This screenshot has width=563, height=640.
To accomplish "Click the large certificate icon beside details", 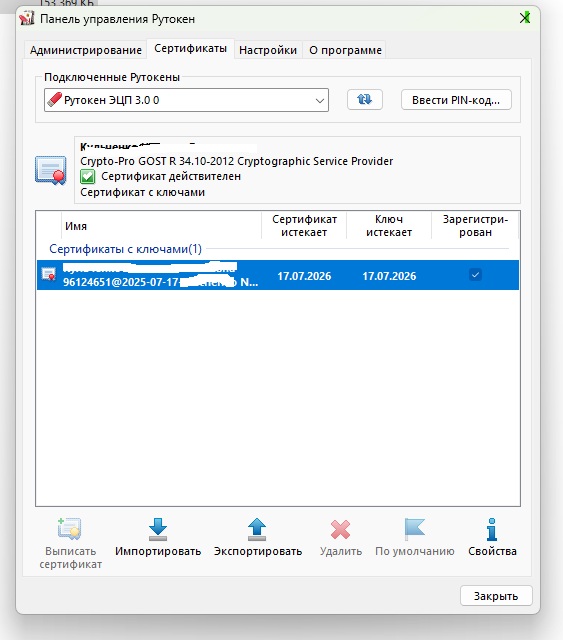I will pos(51,170).
